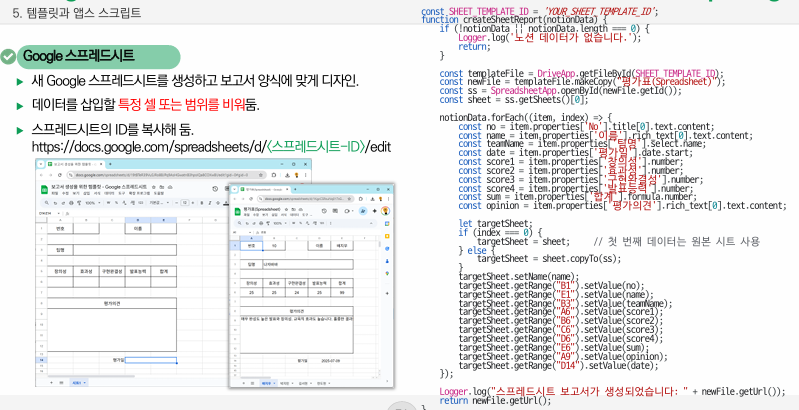Bookmark the page using the star in template window address bar
This screenshot has width=799, height=410.
click(261, 175)
